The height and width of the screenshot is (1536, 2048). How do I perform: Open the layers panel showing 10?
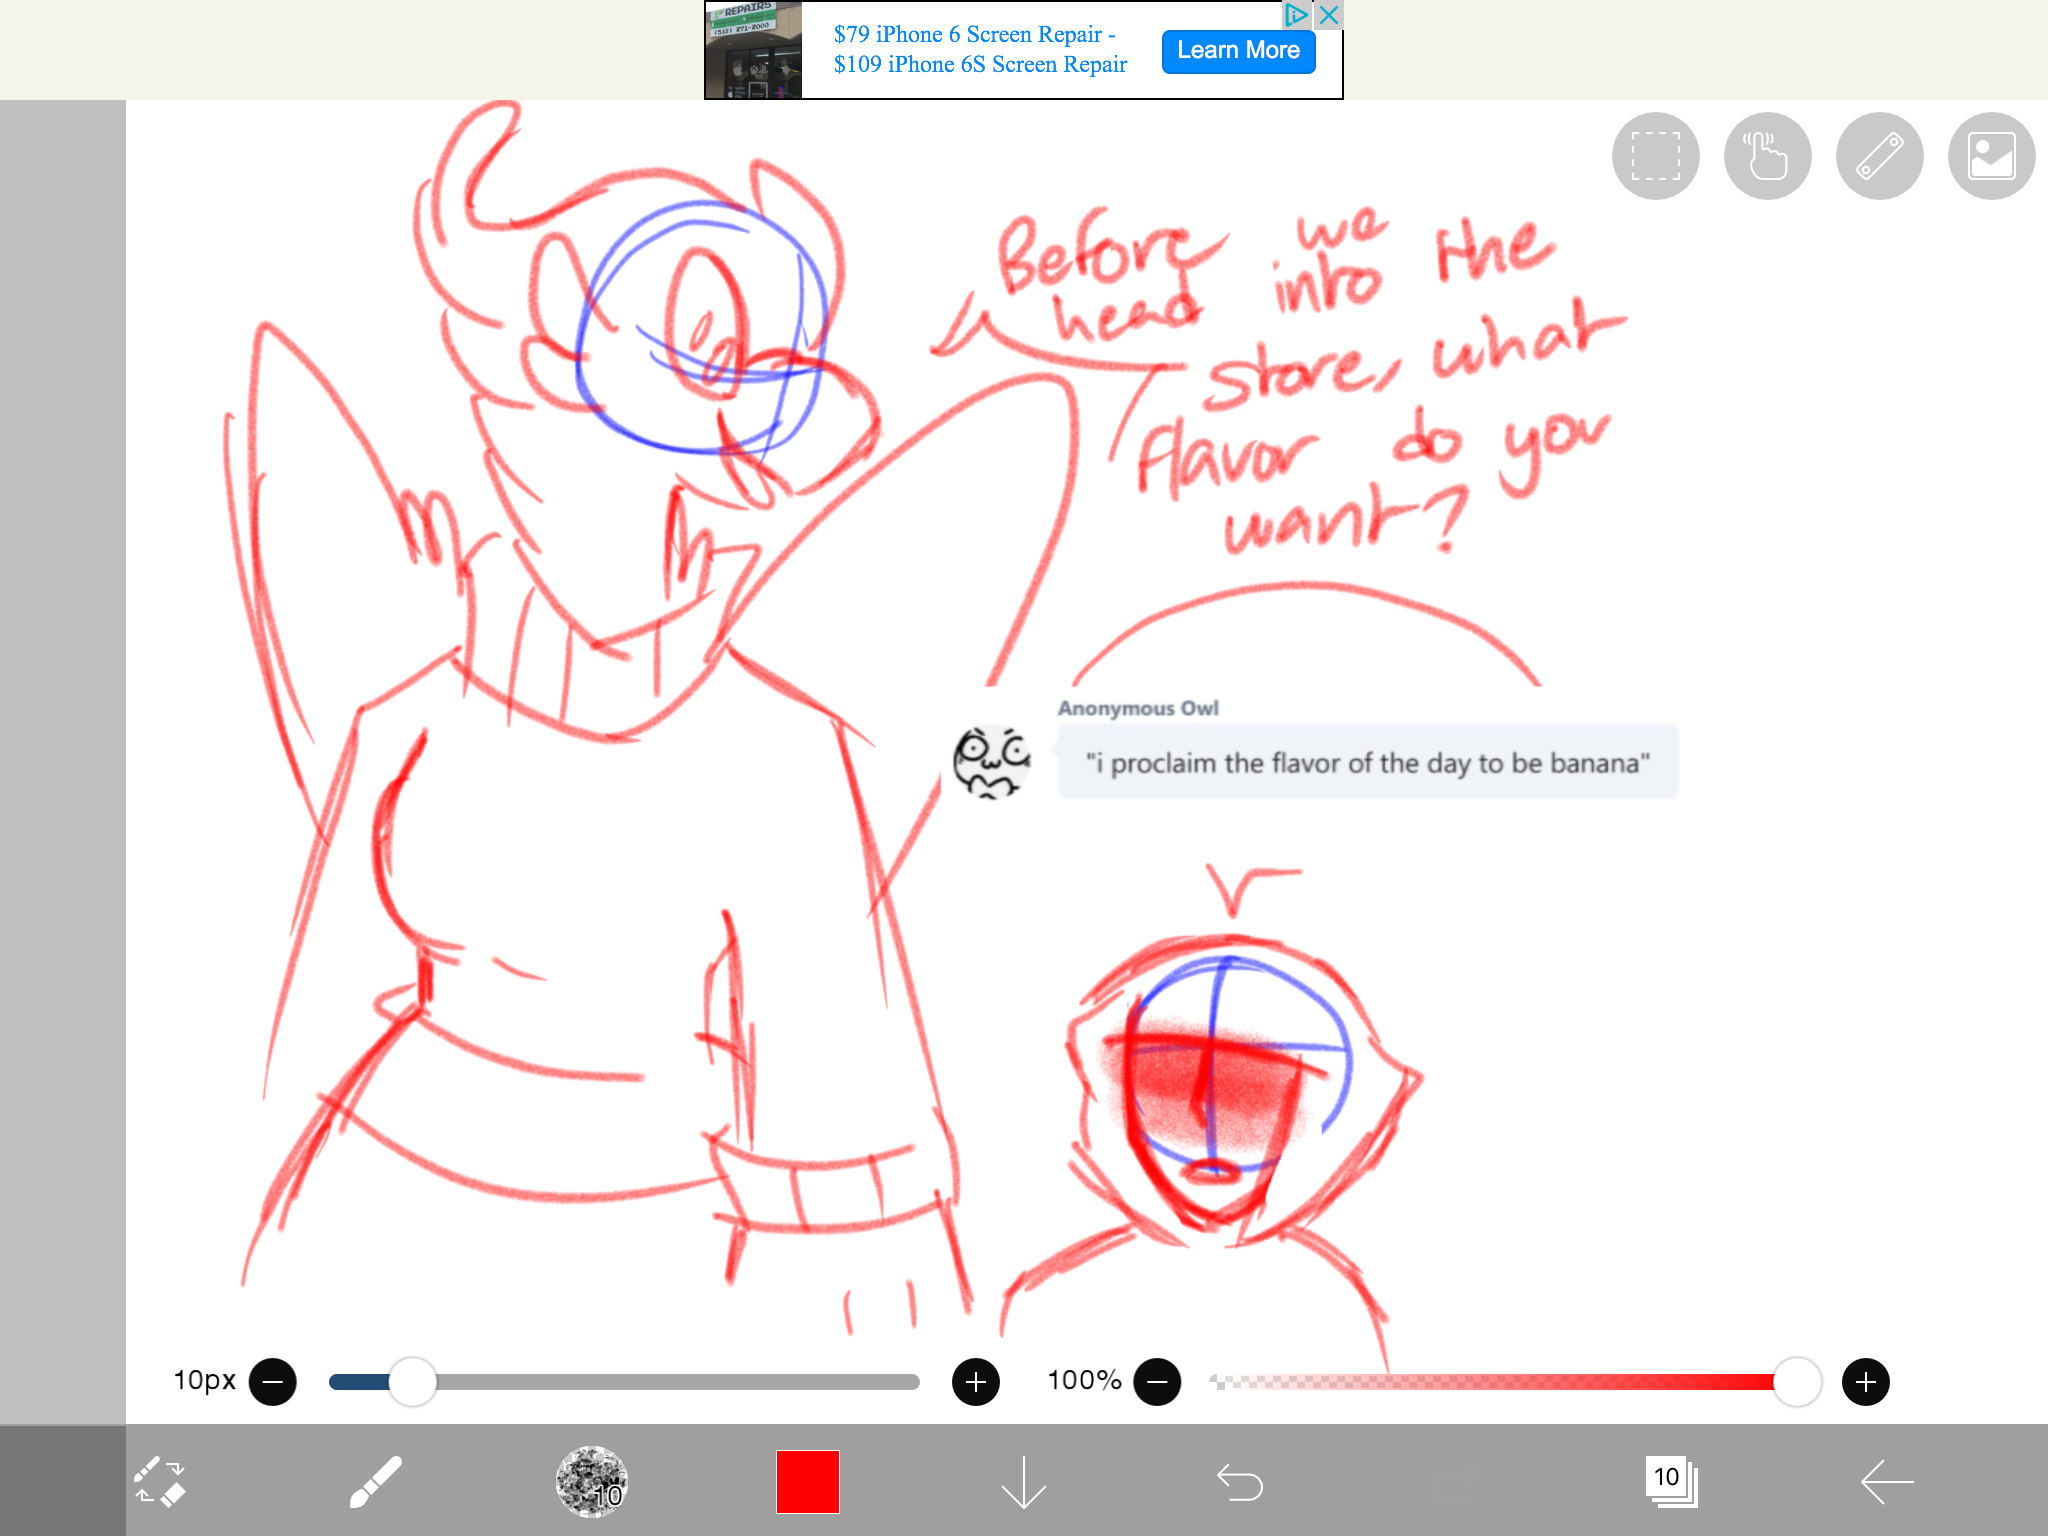coord(1671,1481)
